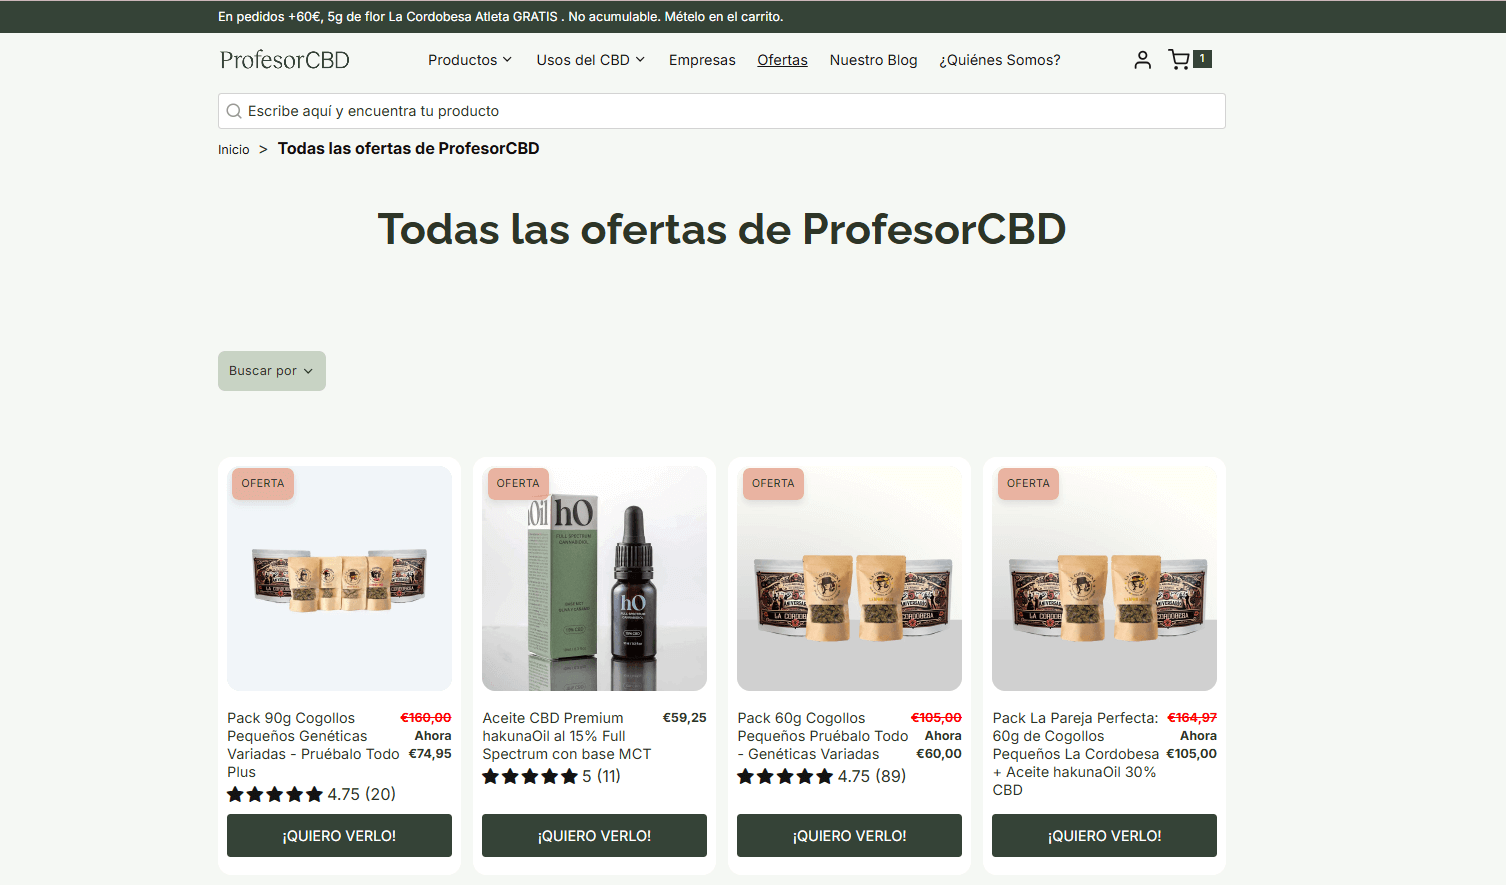Image resolution: width=1506 pixels, height=885 pixels.
Task: Open Pack 60g Cogollos Pruébalo Todo title
Action: (x=822, y=736)
